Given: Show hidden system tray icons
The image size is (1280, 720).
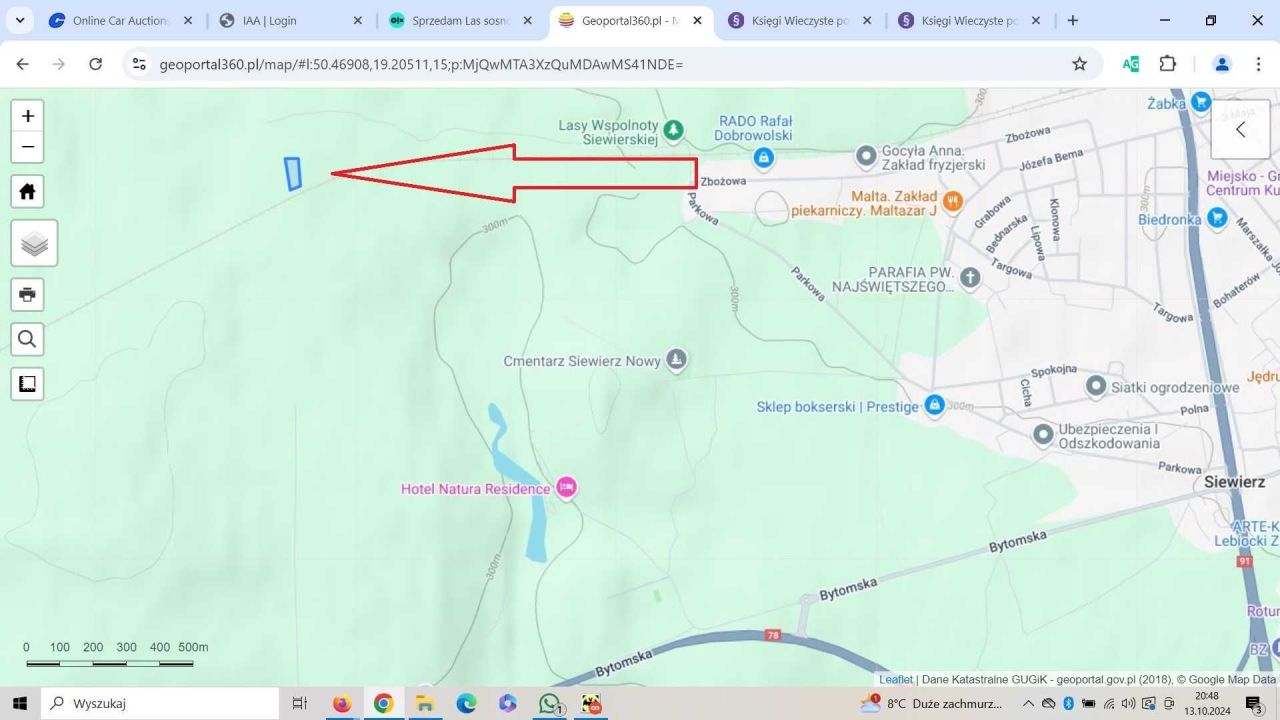Looking at the screenshot, I should tap(1027, 703).
